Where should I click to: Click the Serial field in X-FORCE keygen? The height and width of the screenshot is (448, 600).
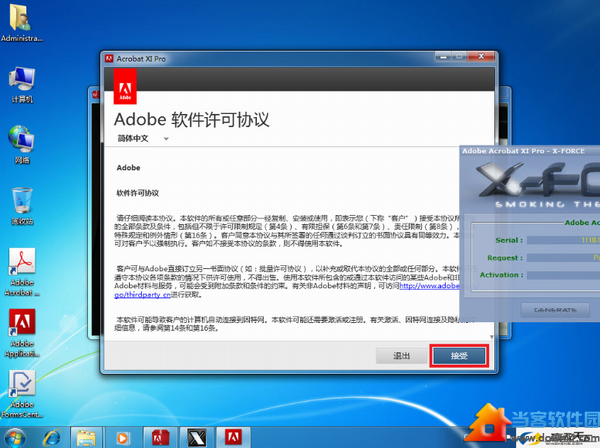(x=563, y=240)
